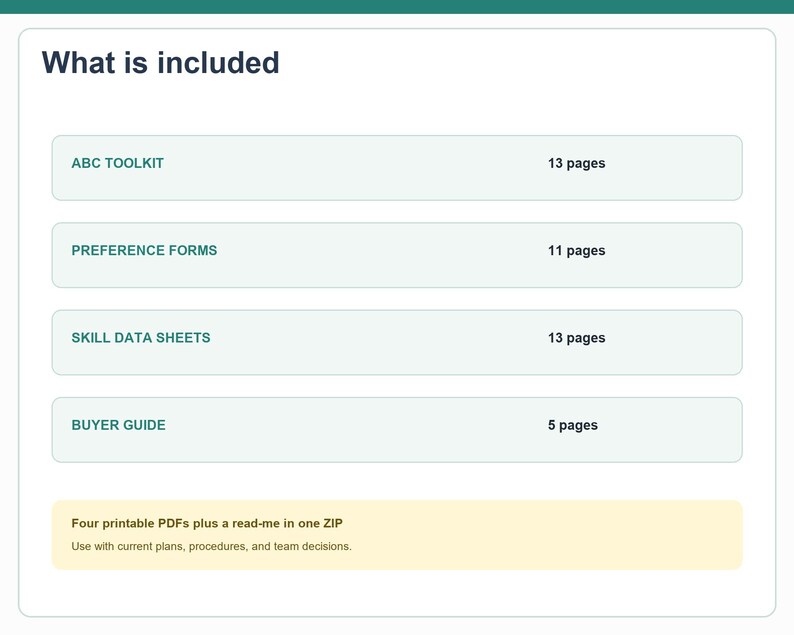Image resolution: width=794 pixels, height=635 pixels.
Task: Select the PREFERENCE FORMS title
Action: coord(144,250)
